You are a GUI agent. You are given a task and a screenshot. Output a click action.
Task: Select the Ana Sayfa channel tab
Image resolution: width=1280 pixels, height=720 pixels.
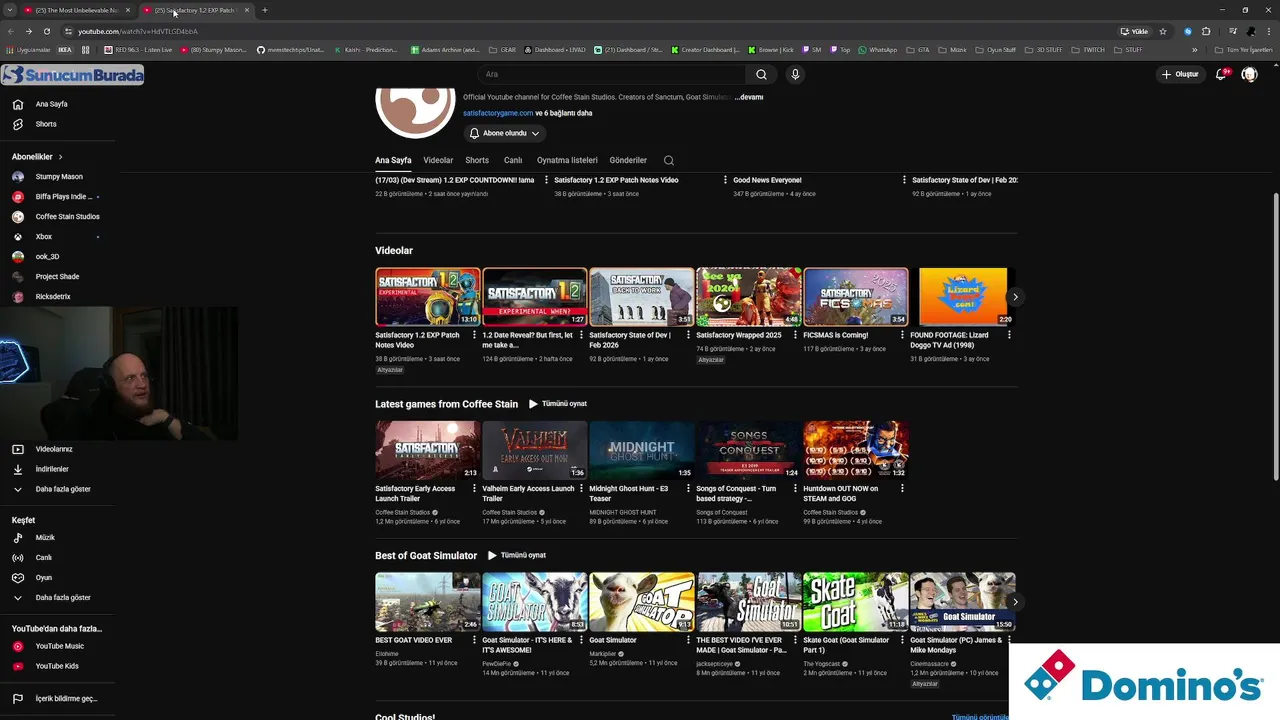point(393,160)
